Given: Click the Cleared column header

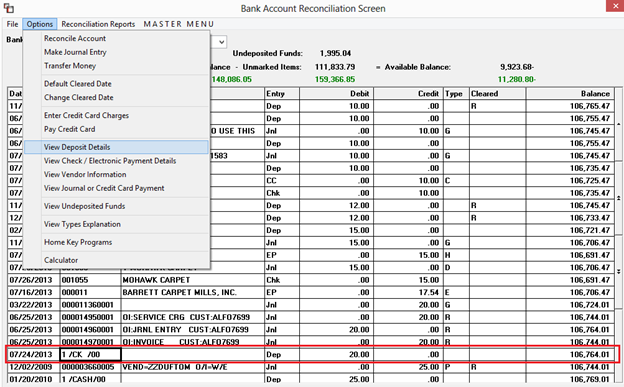Looking at the screenshot, I should [x=497, y=94].
